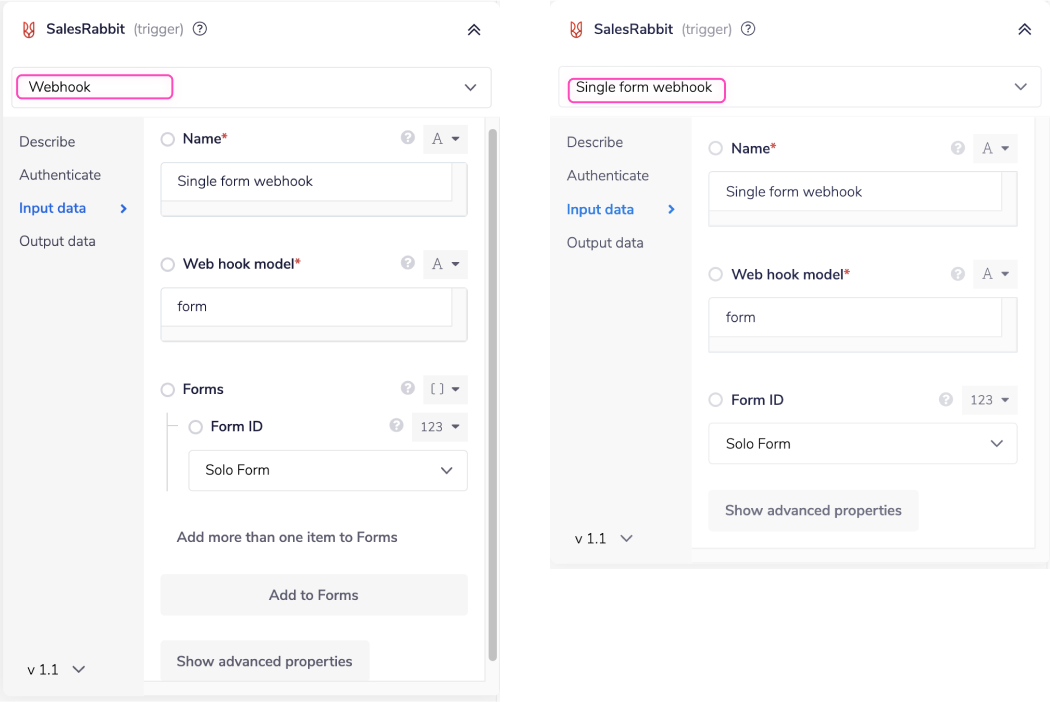Click the Add to Forms button

[313, 594]
